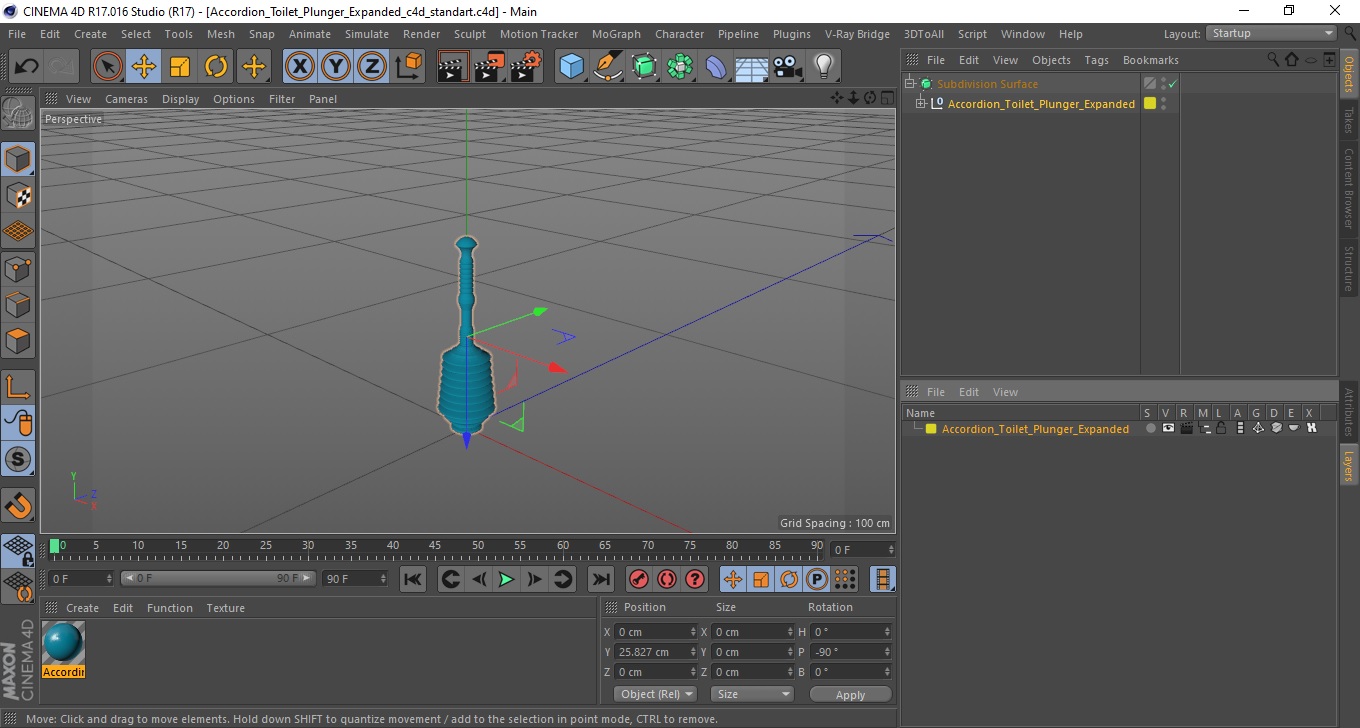Screen dimensions: 1360x728
Task: Open the array modeling objects icon
Action: [x=680, y=67]
